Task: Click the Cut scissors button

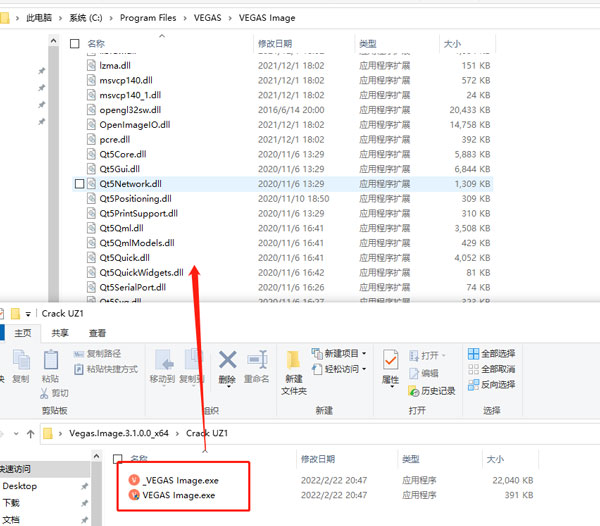Action: tap(54, 393)
